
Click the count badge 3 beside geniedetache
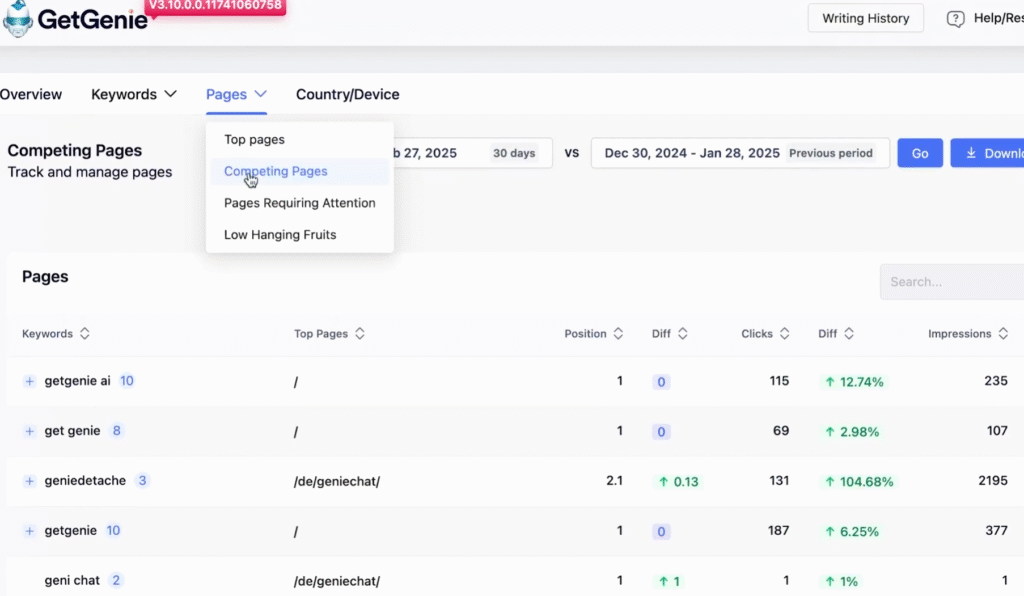pos(142,480)
